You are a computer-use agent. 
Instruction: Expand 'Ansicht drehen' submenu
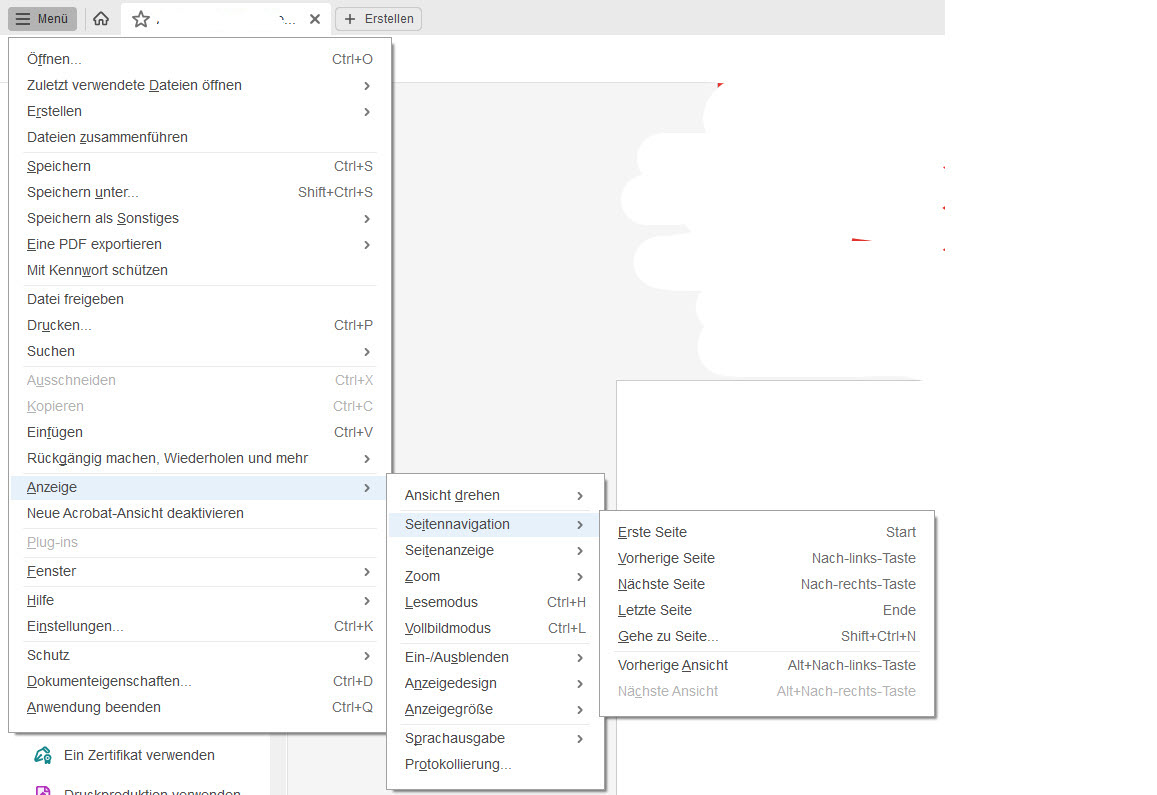494,495
